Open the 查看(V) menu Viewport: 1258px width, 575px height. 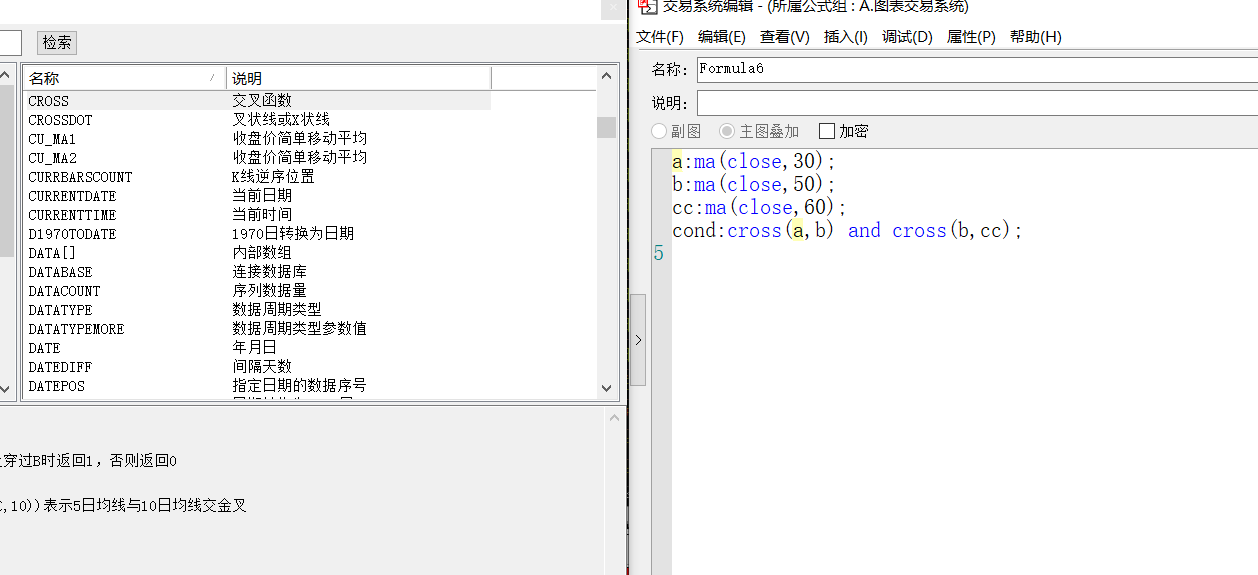pyautogui.click(x=785, y=37)
